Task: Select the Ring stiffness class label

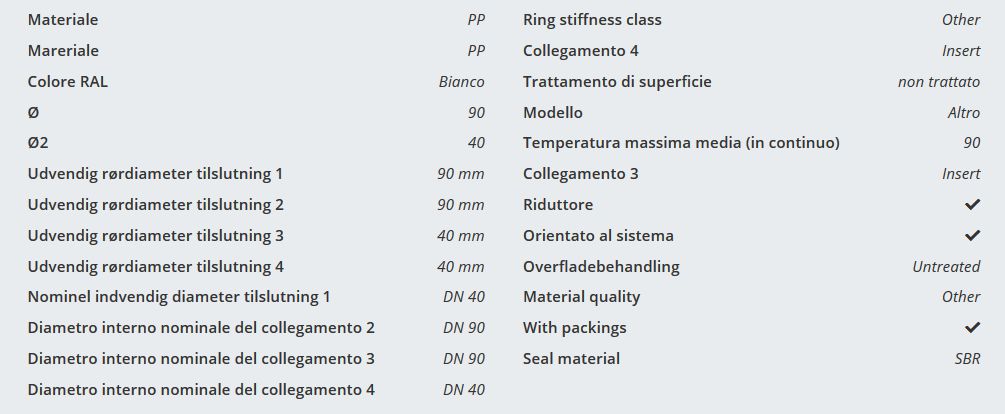Action: tap(592, 20)
